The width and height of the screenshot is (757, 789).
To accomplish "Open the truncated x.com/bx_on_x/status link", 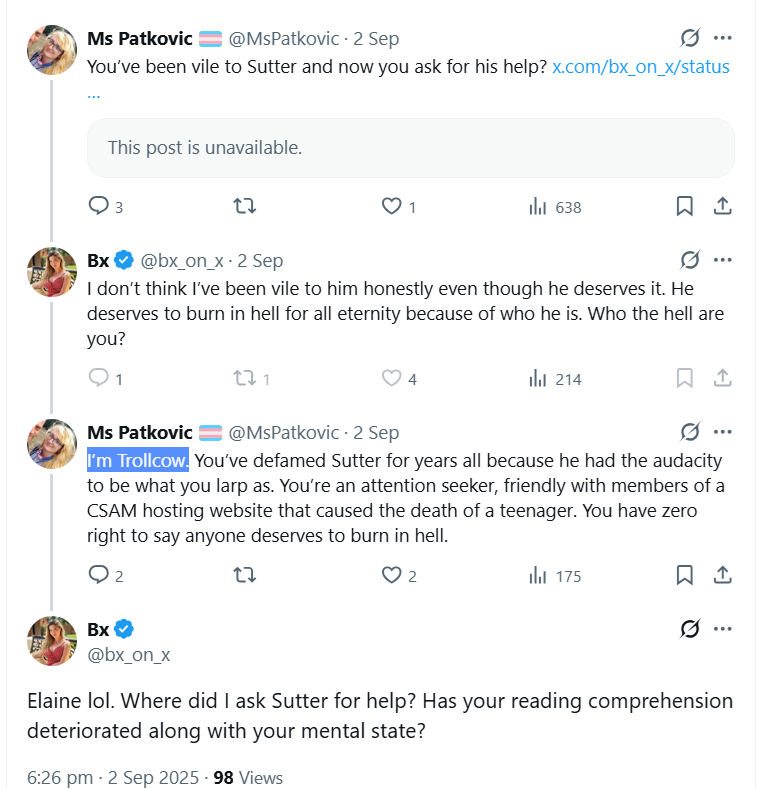I will pyautogui.click(x=641, y=67).
